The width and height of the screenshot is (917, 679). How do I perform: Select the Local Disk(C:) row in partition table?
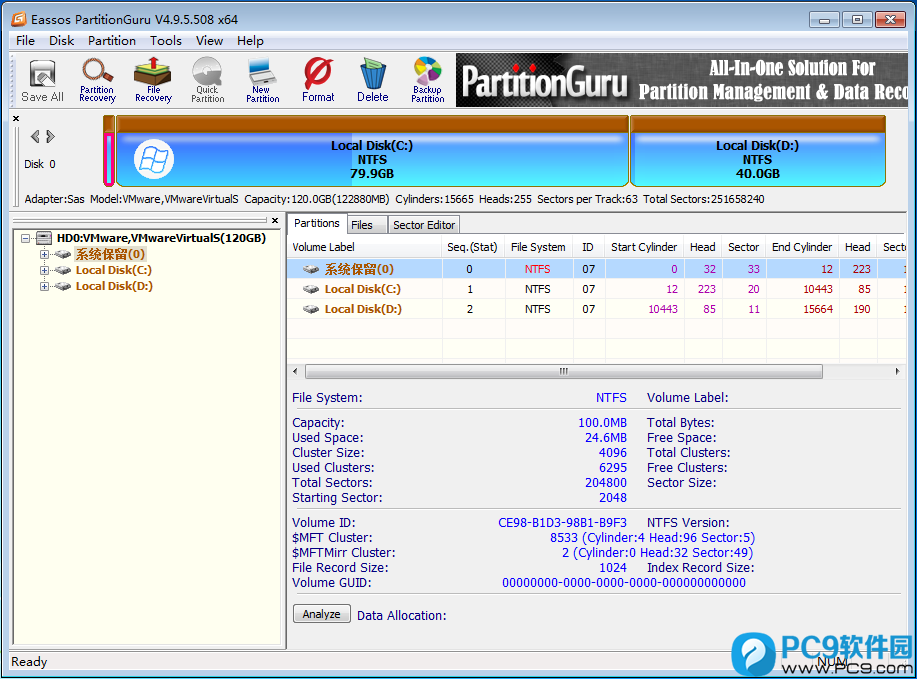tap(597, 289)
